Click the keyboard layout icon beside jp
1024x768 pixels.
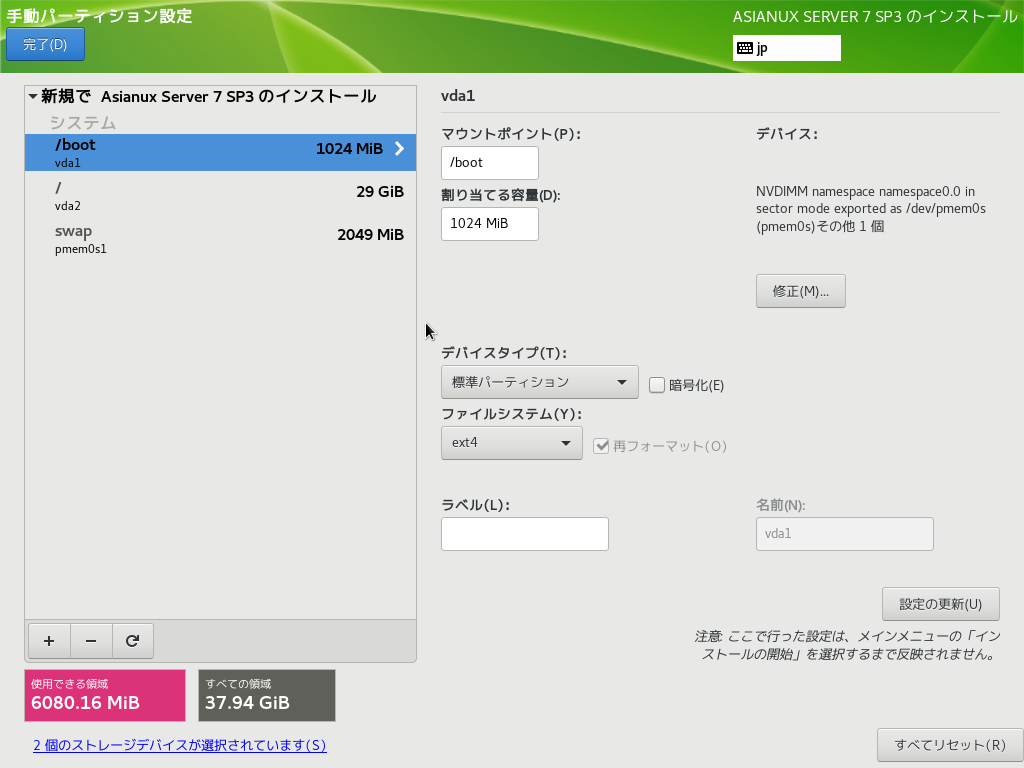coord(745,48)
